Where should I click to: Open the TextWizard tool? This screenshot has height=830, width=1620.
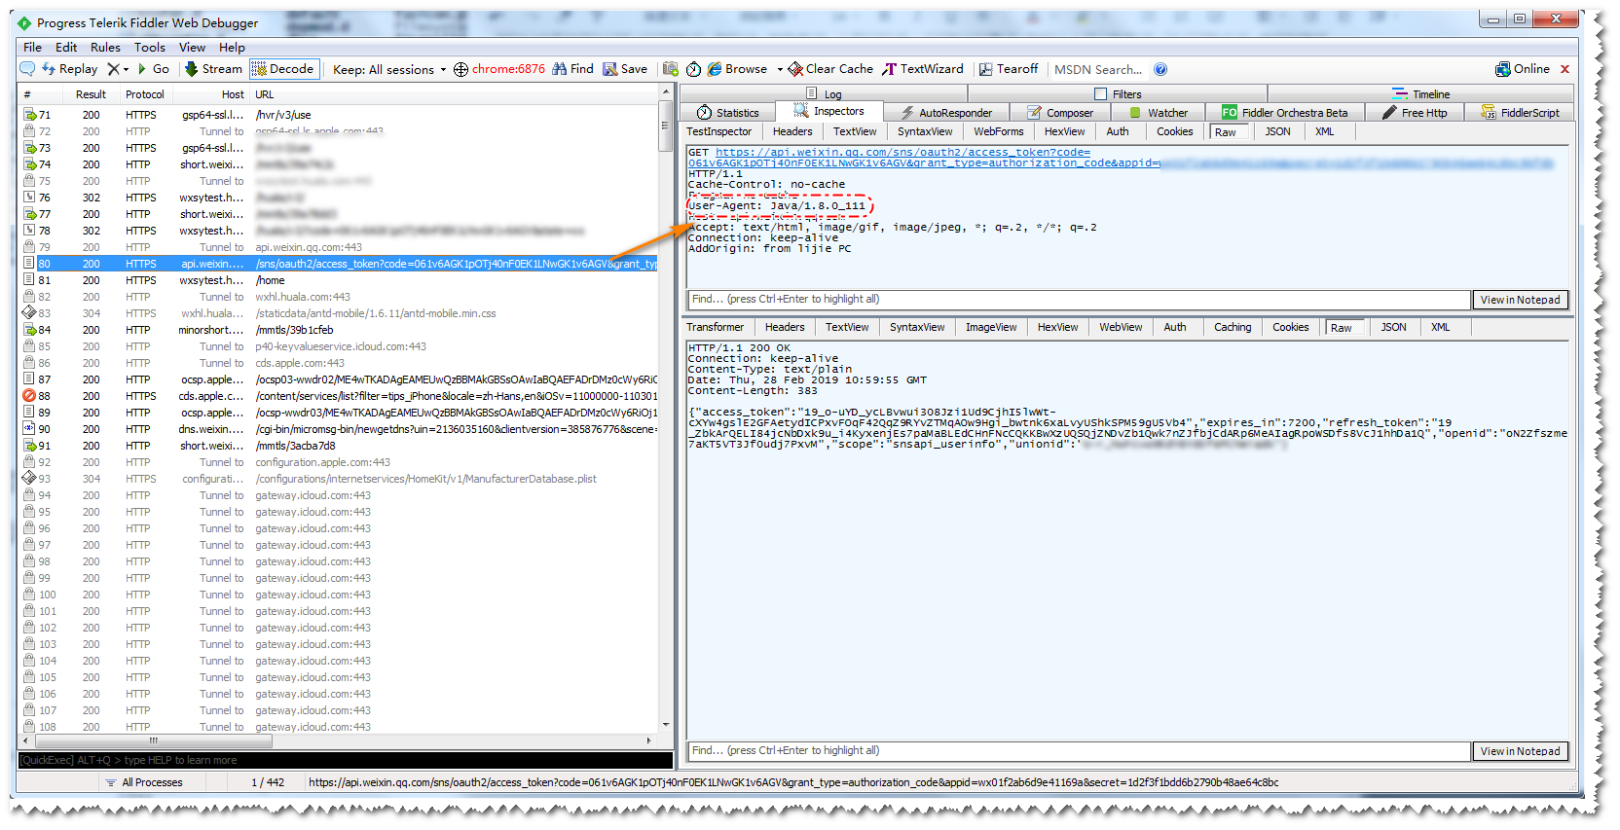pyautogui.click(x=922, y=69)
